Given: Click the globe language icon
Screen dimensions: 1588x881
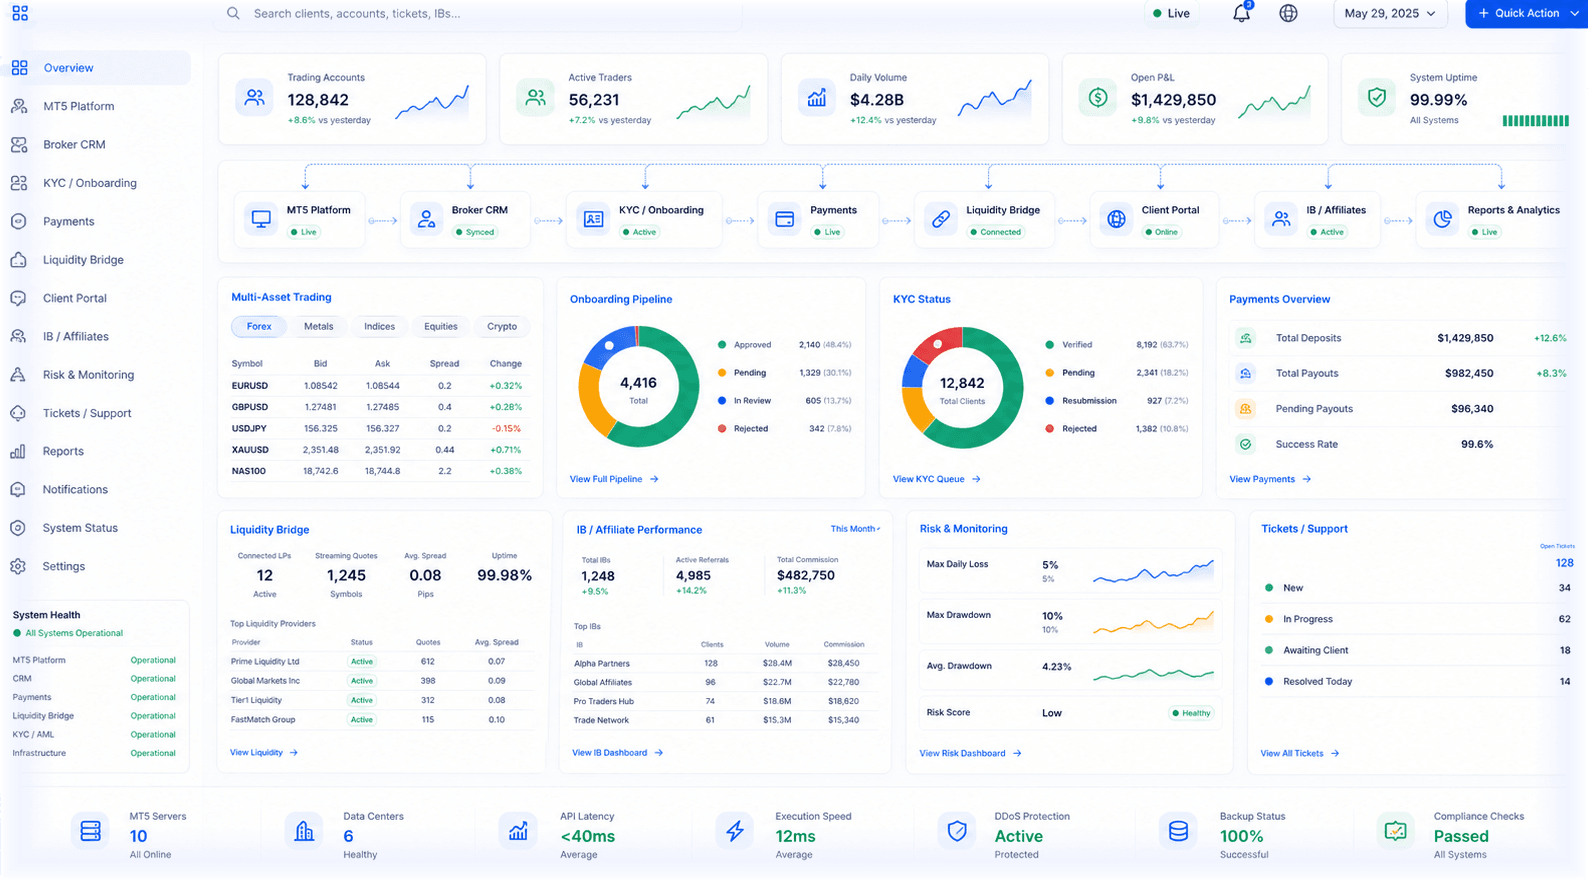Looking at the screenshot, I should point(1288,13).
